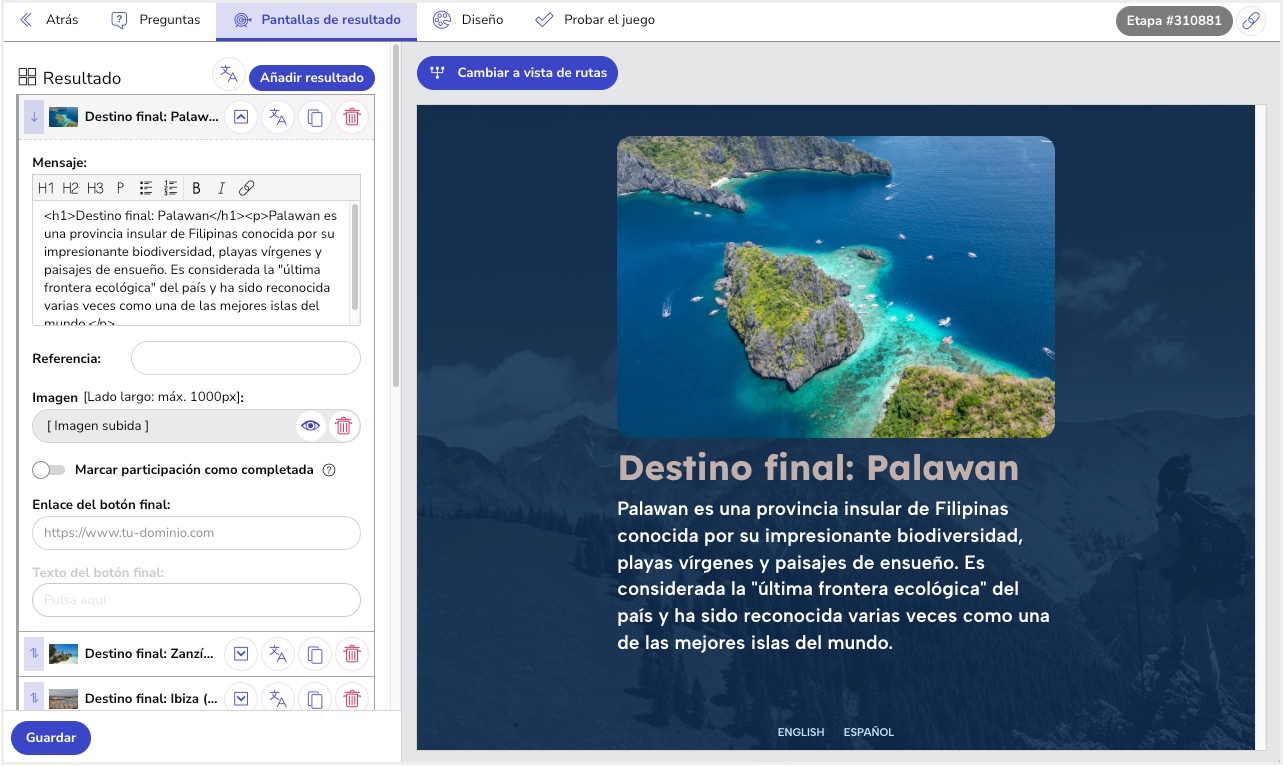
Task: Translate the Palawan result entry
Action: point(278,118)
